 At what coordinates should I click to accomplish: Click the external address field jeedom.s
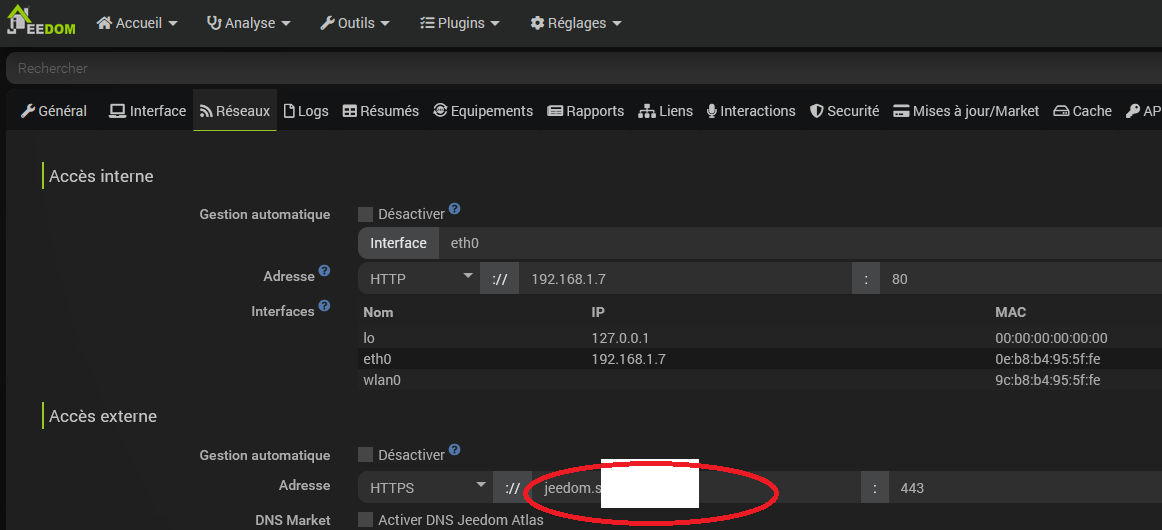pos(697,488)
